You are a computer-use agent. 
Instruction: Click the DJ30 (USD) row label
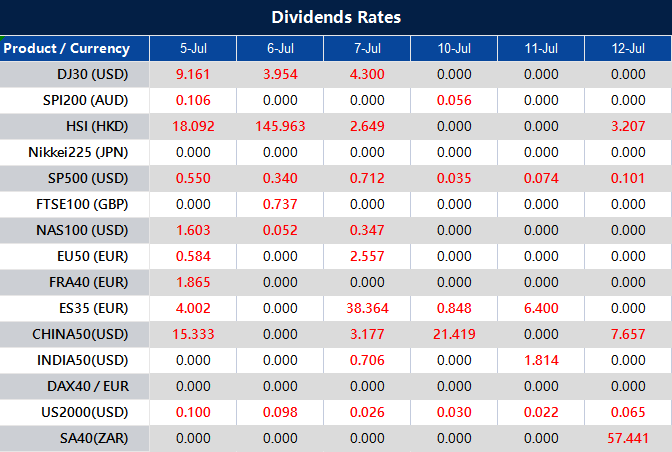point(92,74)
